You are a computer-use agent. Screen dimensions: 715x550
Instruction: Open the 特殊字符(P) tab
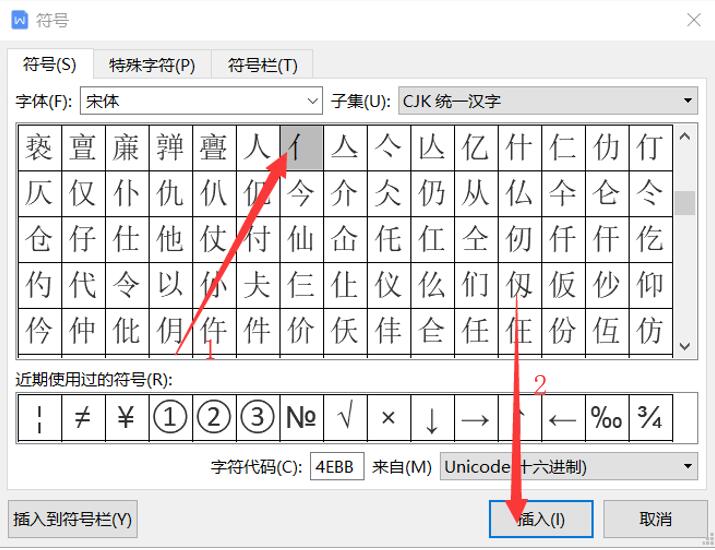point(152,65)
